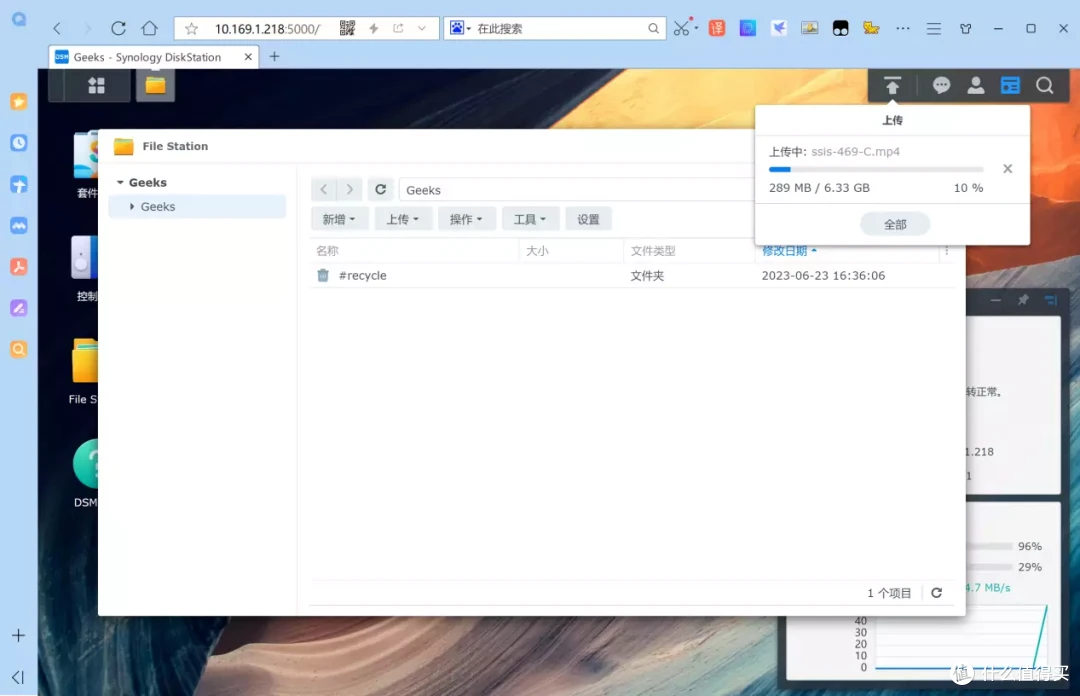Viewport: 1080px width, 696px height.
Task: Pin the widget panel with pin icon
Action: coord(1023,300)
